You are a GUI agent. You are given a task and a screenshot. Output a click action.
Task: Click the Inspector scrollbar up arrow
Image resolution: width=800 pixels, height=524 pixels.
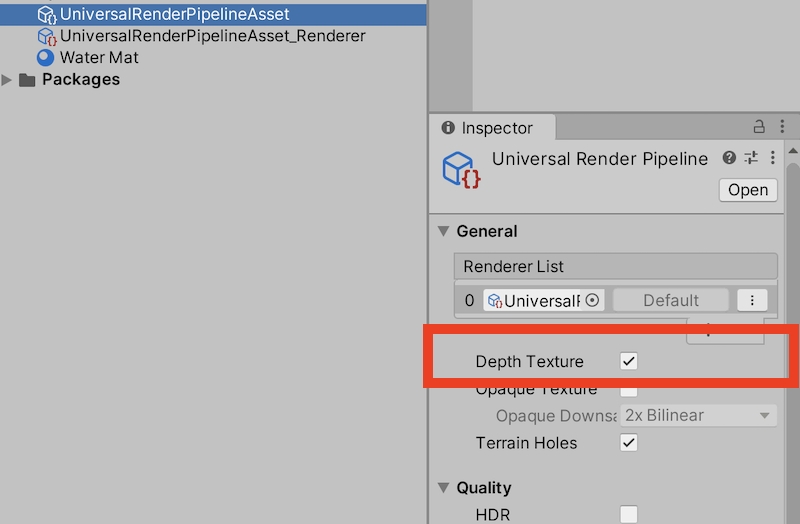point(793,151)
